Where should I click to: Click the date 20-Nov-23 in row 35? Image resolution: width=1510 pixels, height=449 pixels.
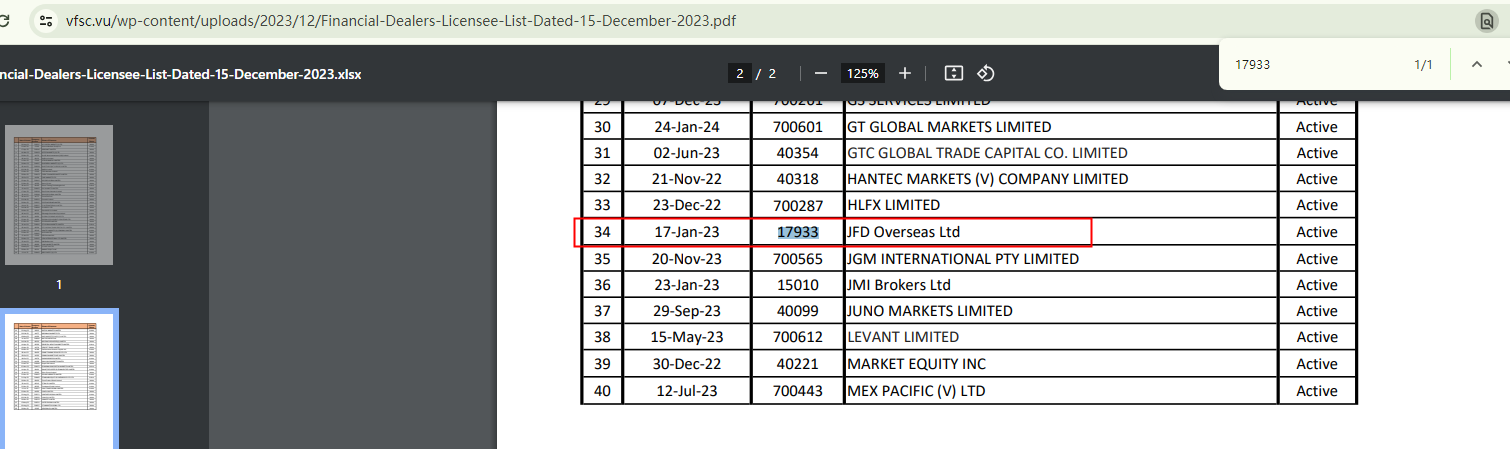coord(687,259)
